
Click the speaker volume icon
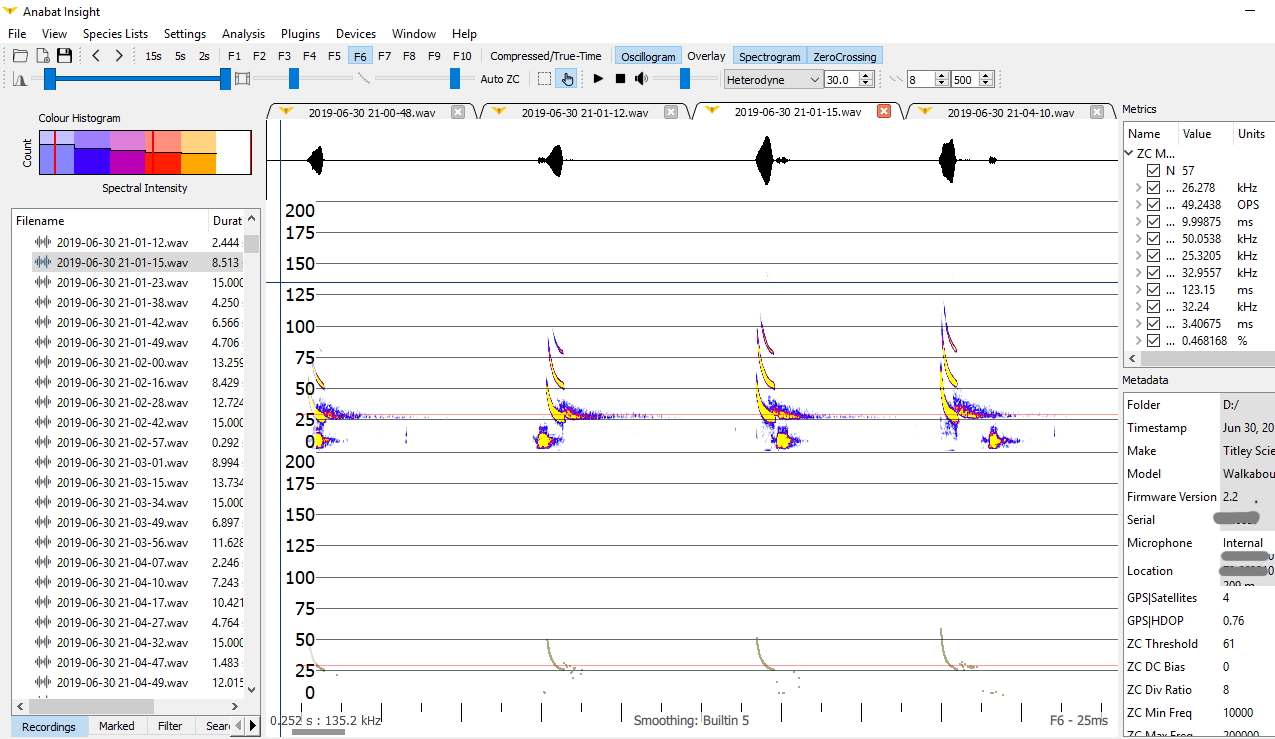click(x=639, y=79)
